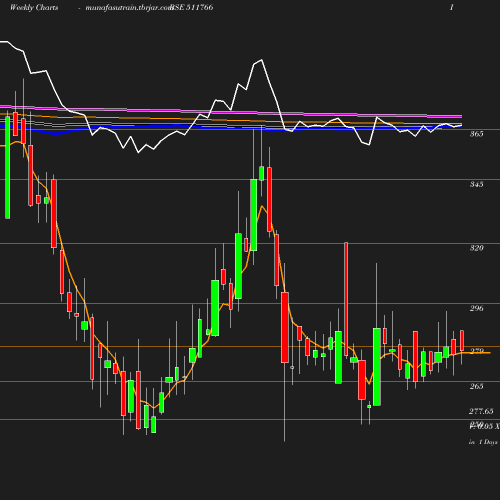Viewport: 500px width, 500px height.
Task: Click the tall green candle below 345 peak
Action: (x=254, y=215)
